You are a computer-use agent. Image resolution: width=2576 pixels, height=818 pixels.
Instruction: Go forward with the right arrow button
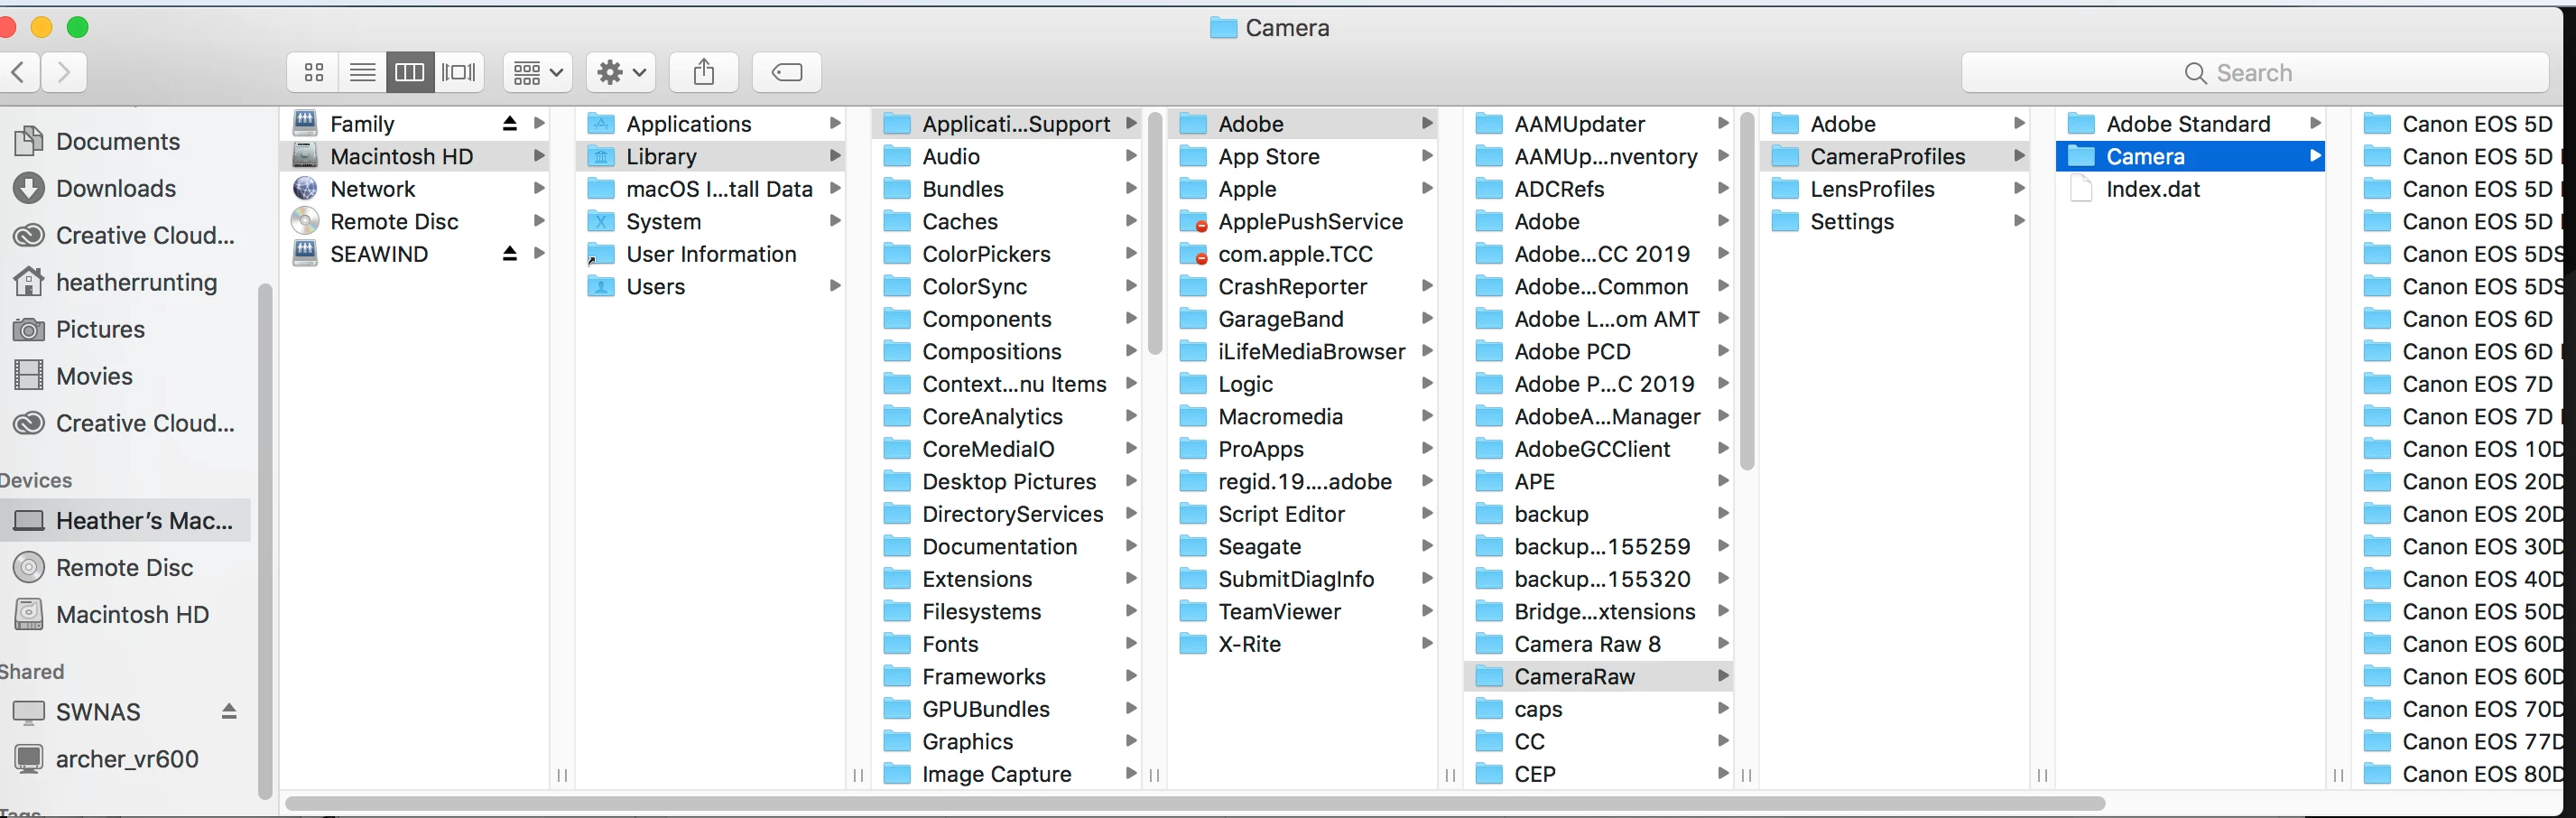pyautogui.click(x=64, y=72)
